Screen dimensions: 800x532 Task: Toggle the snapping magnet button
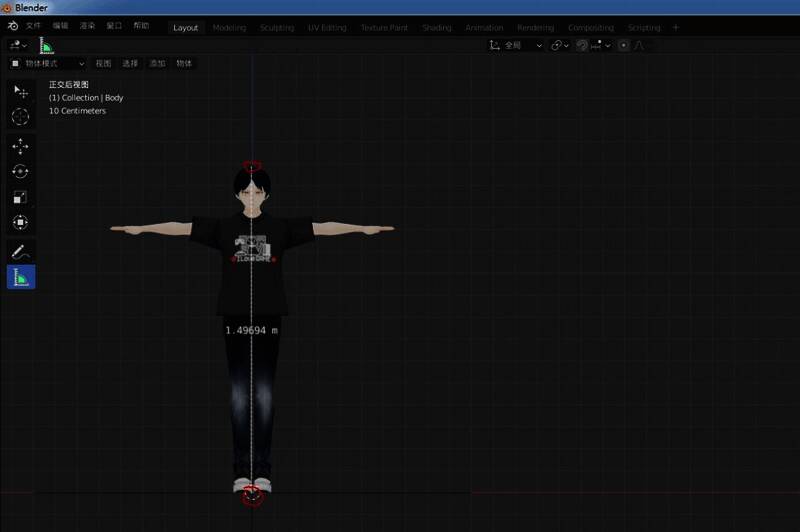[x=581, y=45]
